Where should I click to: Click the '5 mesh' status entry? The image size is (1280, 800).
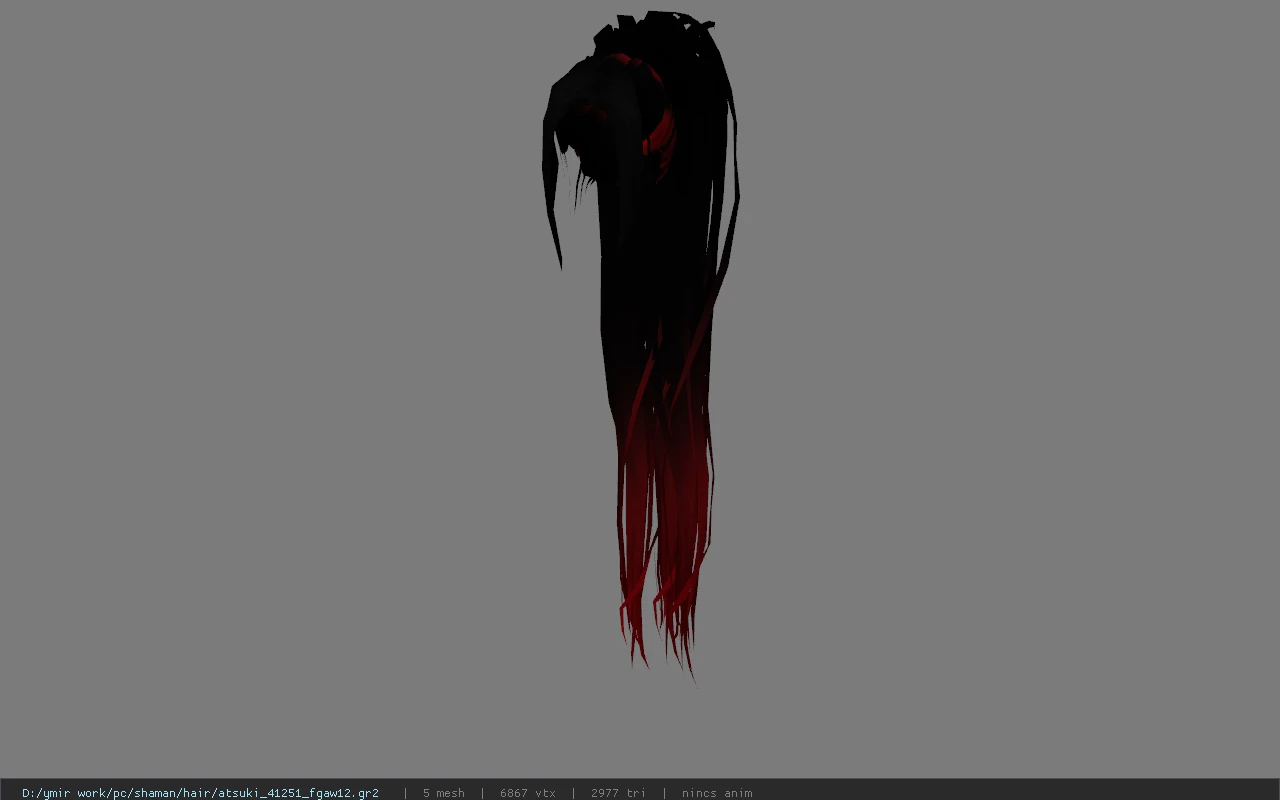tap(443, 793)
